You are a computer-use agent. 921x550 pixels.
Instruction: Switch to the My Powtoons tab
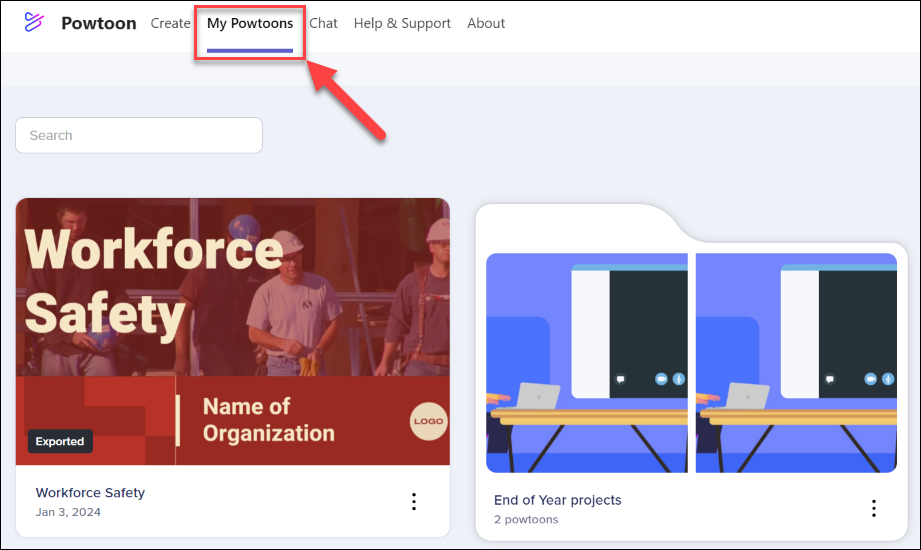coord(250,23)
